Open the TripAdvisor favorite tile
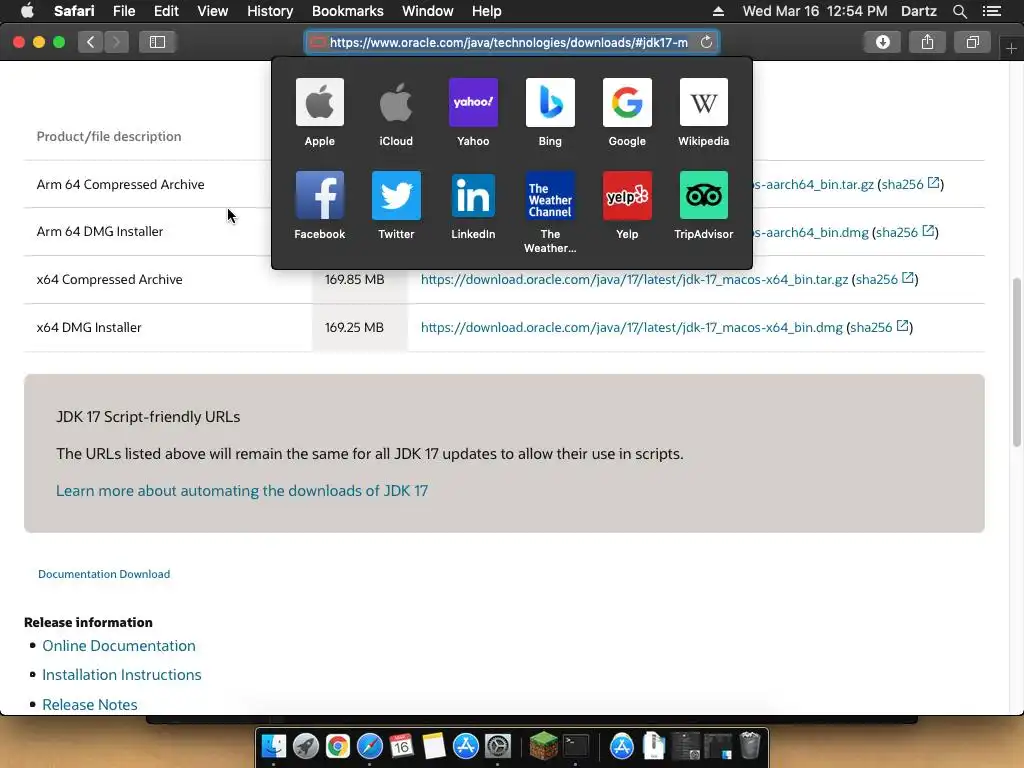This screenshot has width=1024, height=768. 703,195
